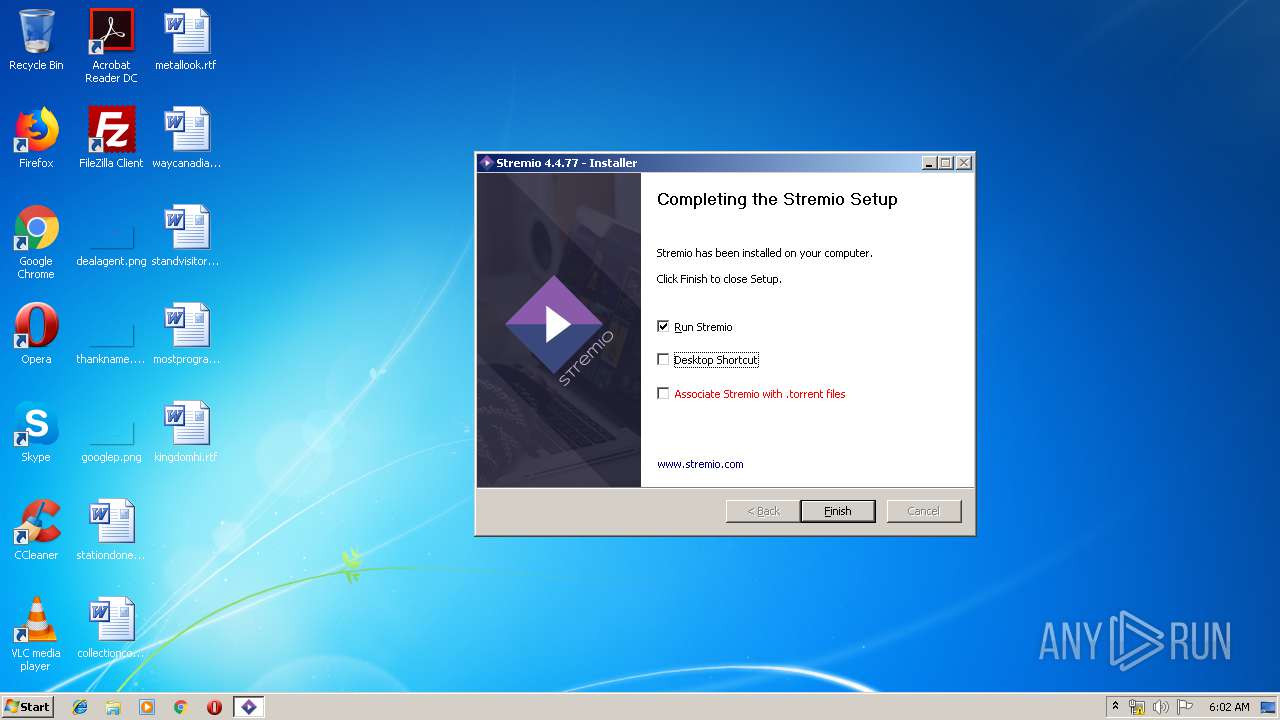Open Skype desktop shortcut
1280x720 pixels.
tap(36, 432)
